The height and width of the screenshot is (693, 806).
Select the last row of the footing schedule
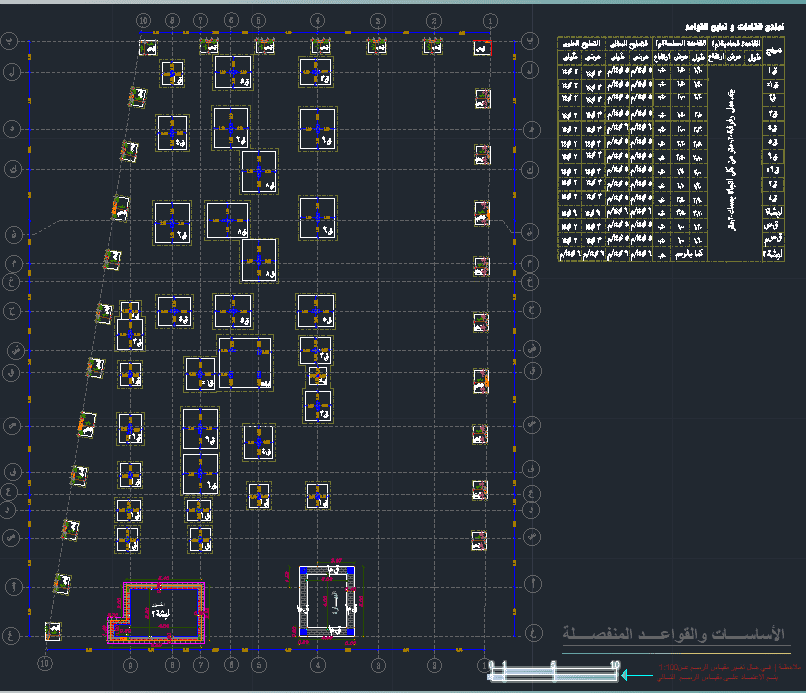coord(671,254)
